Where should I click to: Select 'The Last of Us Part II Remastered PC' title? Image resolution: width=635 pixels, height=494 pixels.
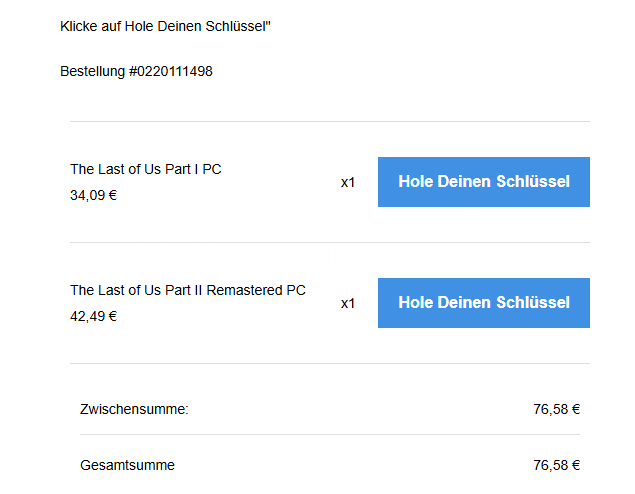pos(187,290)
